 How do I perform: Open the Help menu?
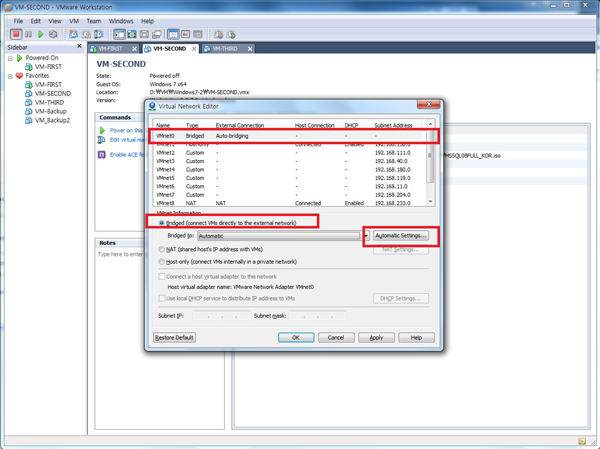147,21
